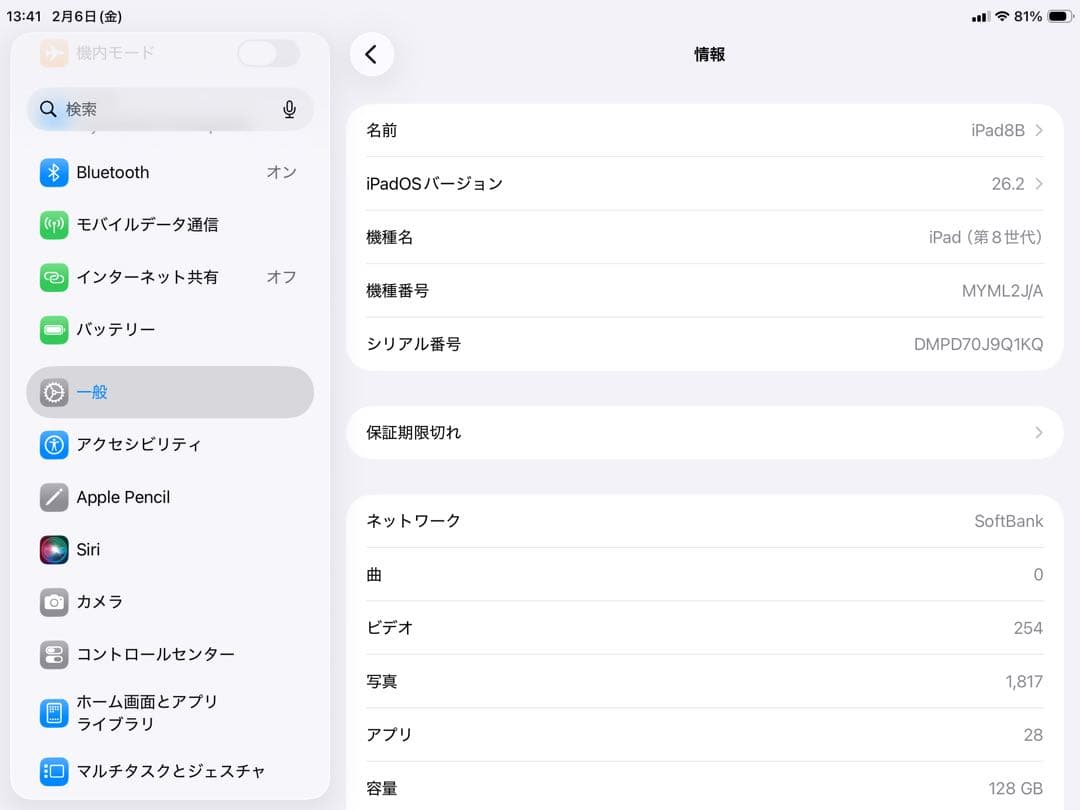Screen dimensions: 1080x810
Task: Open モバイルデータ通信 via its green antenna icon
Action: [53, 224]
